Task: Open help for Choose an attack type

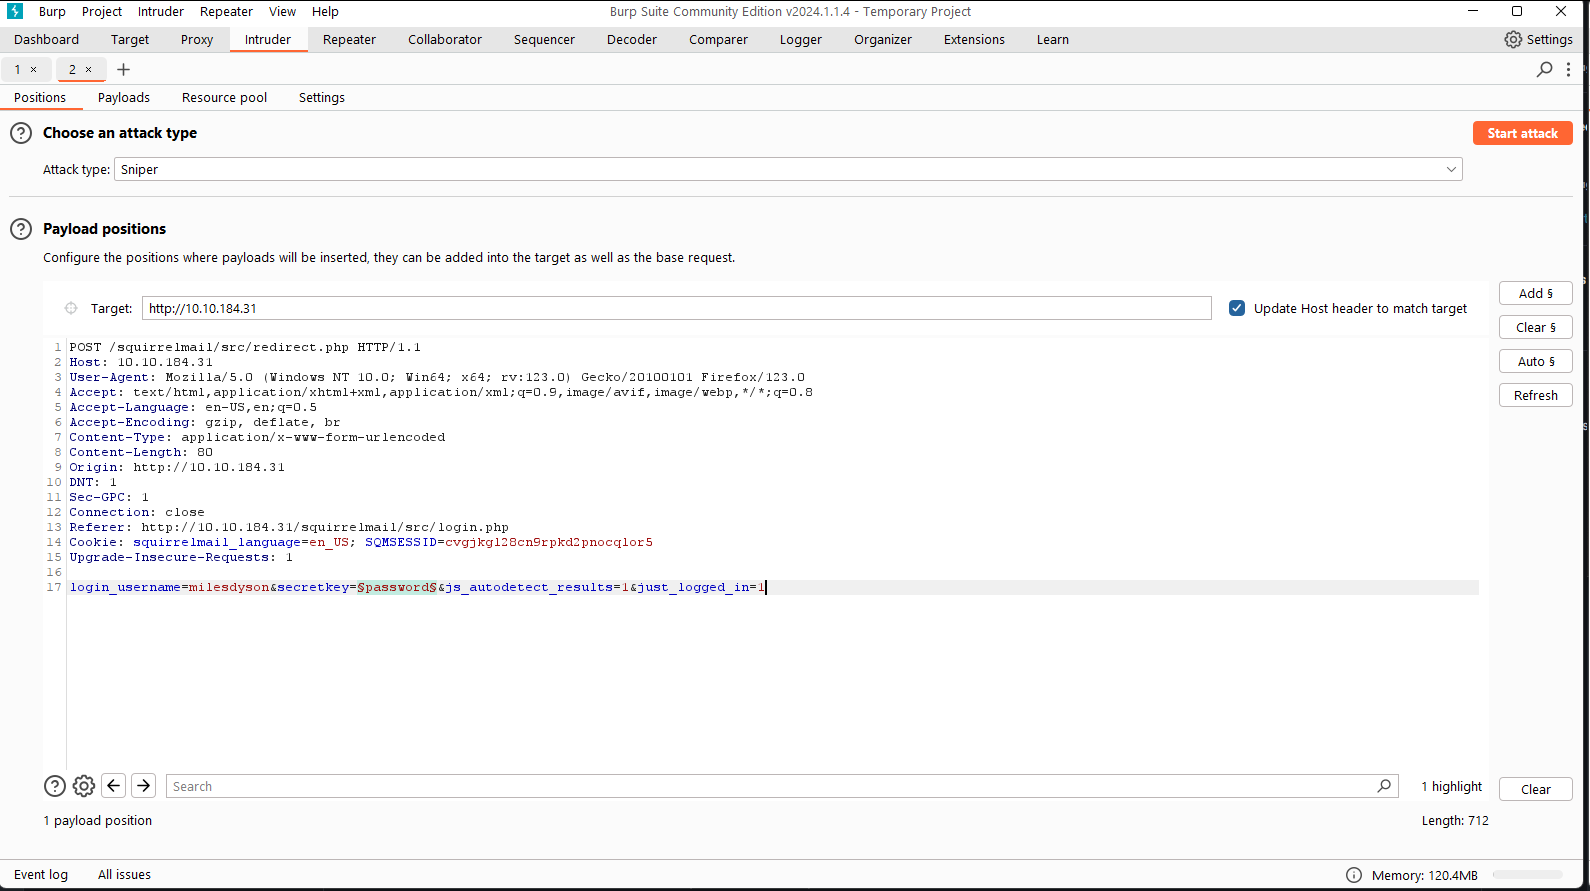Action: (21, 133)
